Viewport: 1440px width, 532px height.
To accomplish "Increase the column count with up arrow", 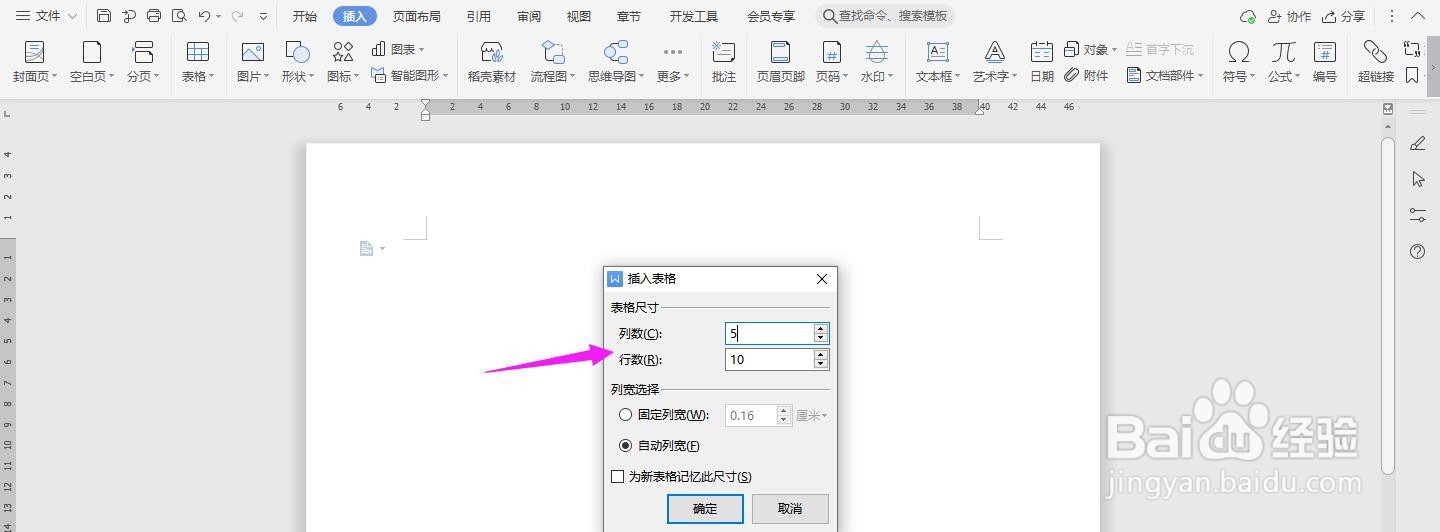I will click(821, 329).
